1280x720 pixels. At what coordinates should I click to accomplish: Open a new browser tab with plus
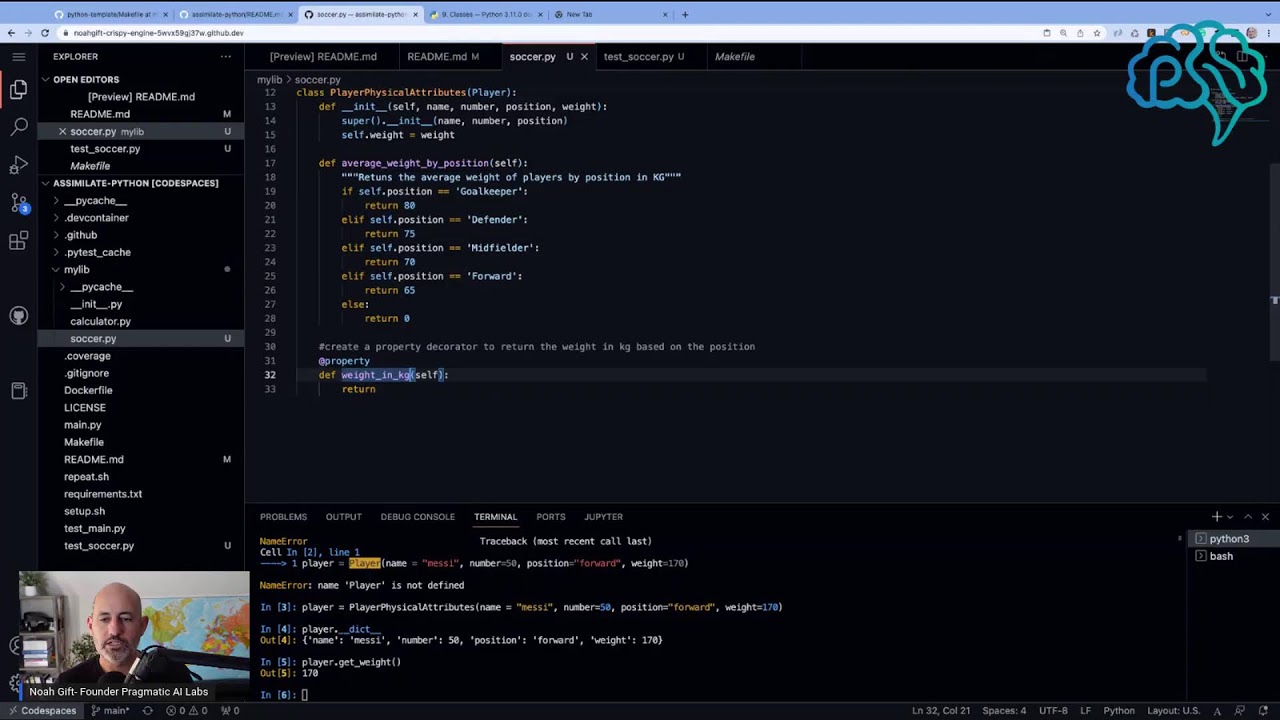pyautogui.click(x=685, y=15)
